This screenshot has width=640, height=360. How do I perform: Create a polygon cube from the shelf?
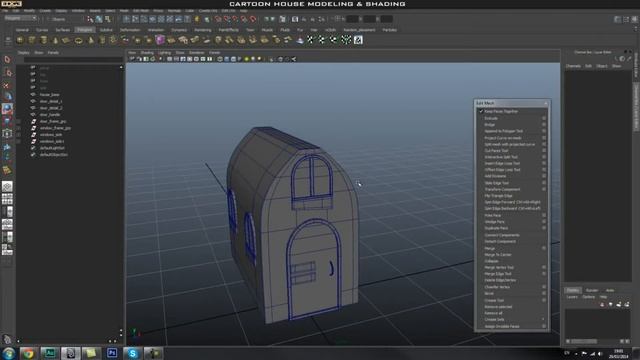[31, 40]
